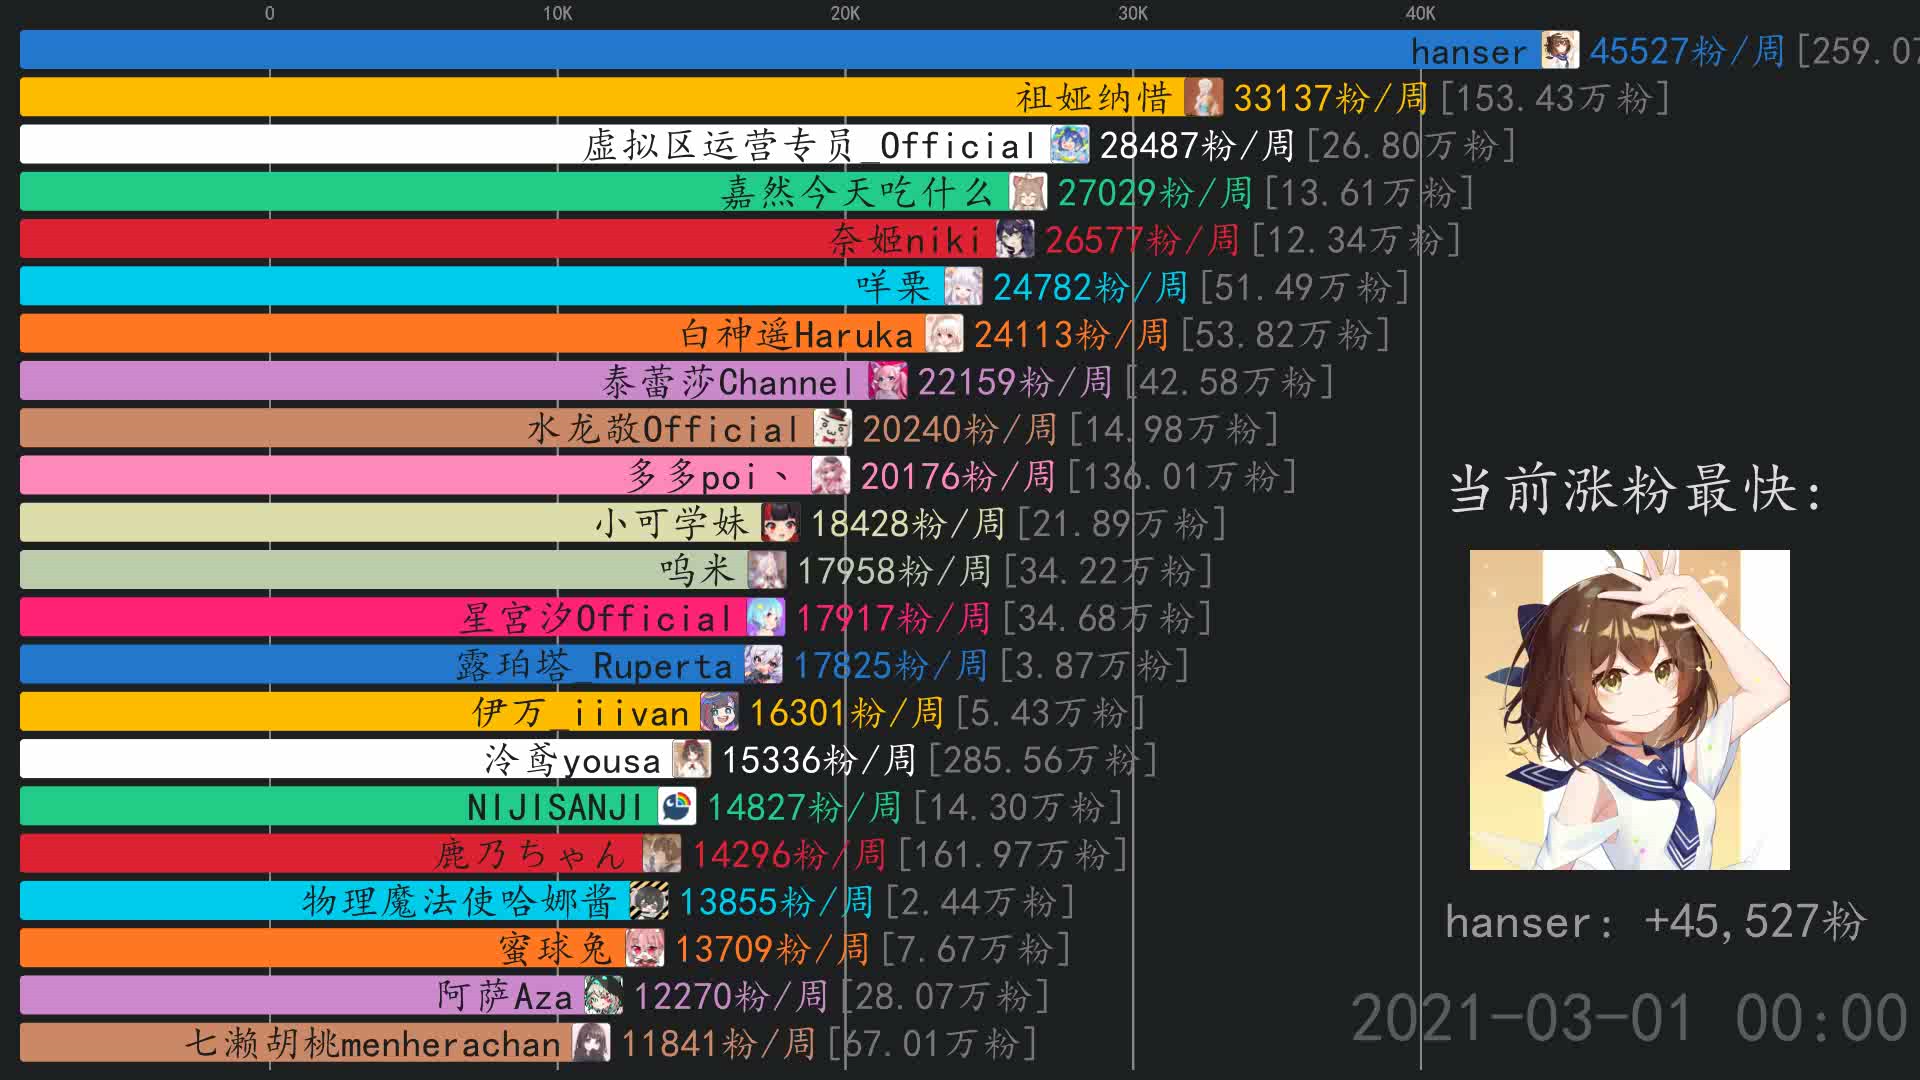The image size is (1920, 1080).
Task: Click the 祖娅纳惜 name label
Action: click(x=1094, y=98)
